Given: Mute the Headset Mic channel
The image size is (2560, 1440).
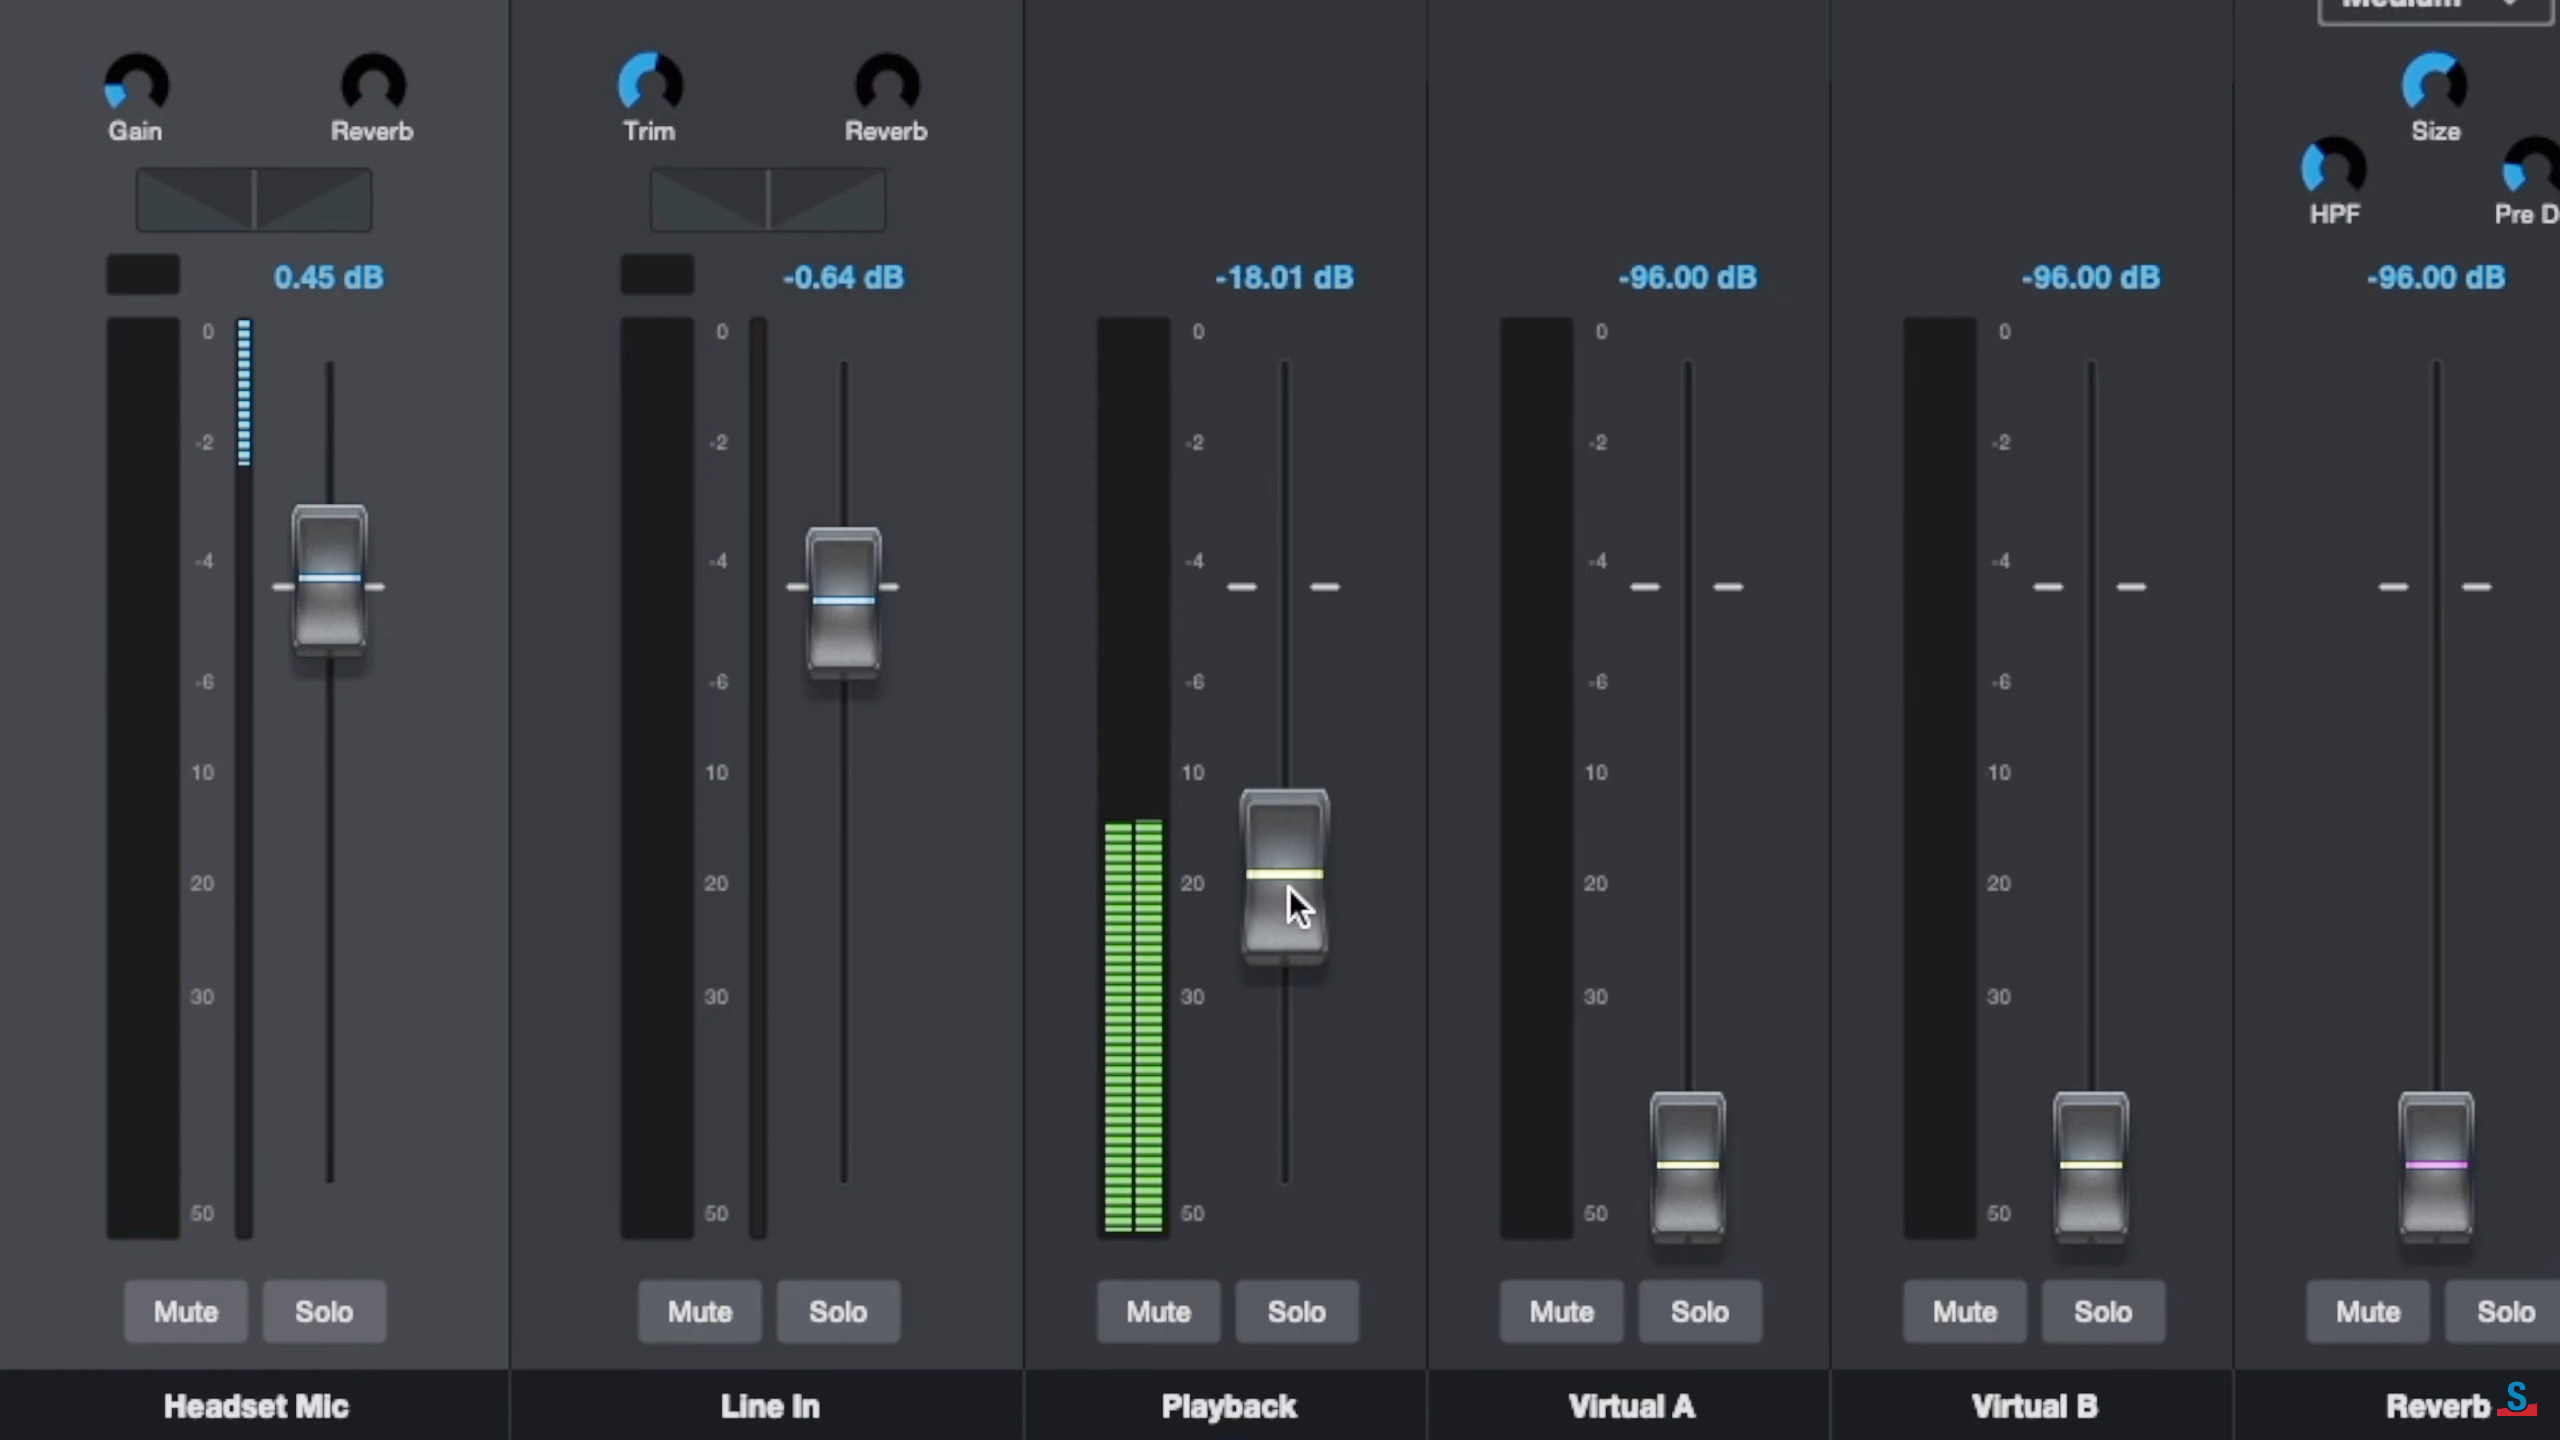Looking at the screenshot, I should click(x=185, y=1311).
